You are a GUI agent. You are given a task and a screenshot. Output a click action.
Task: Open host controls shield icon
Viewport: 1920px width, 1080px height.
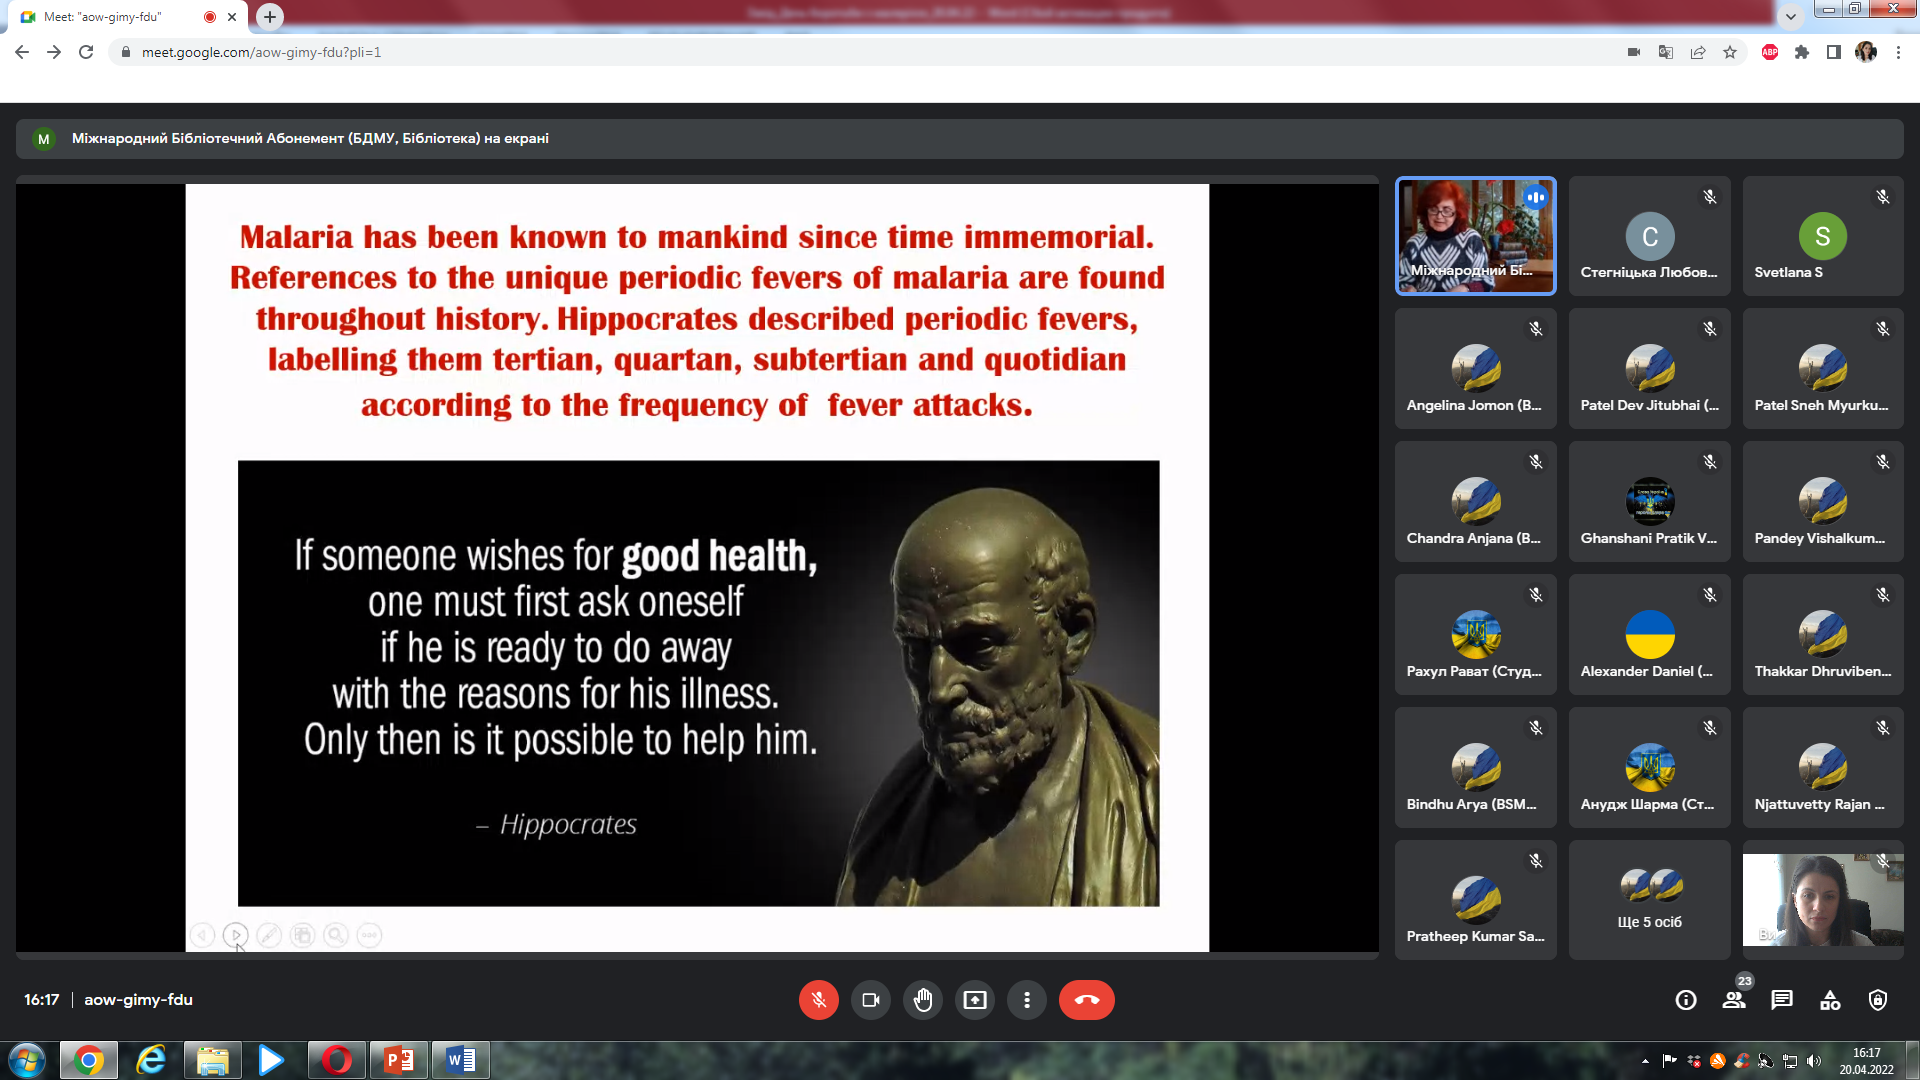1878,1000
